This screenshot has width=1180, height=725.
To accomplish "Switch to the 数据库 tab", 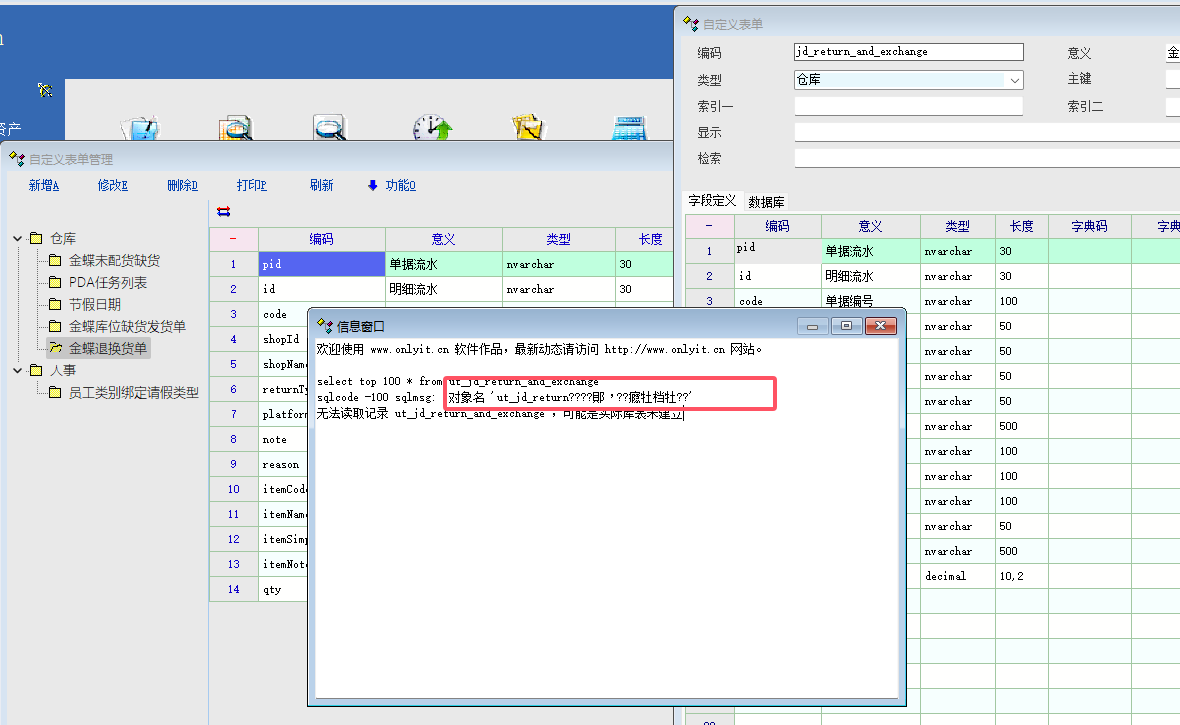I will pyautogui.click(x=766, y=202).
